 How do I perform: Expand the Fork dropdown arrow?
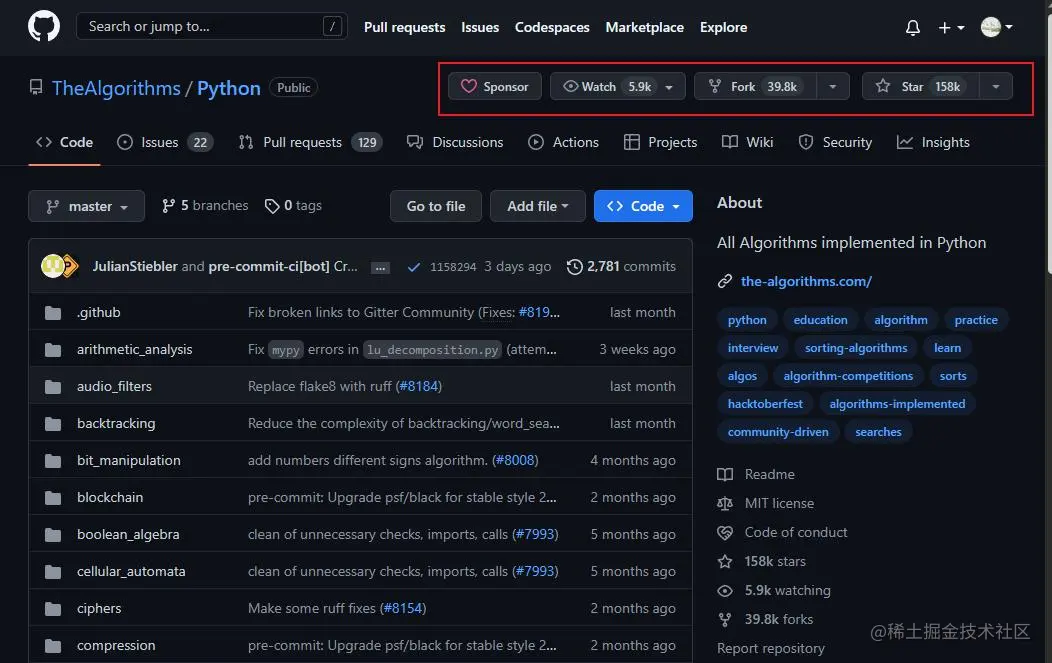(833, 87)
